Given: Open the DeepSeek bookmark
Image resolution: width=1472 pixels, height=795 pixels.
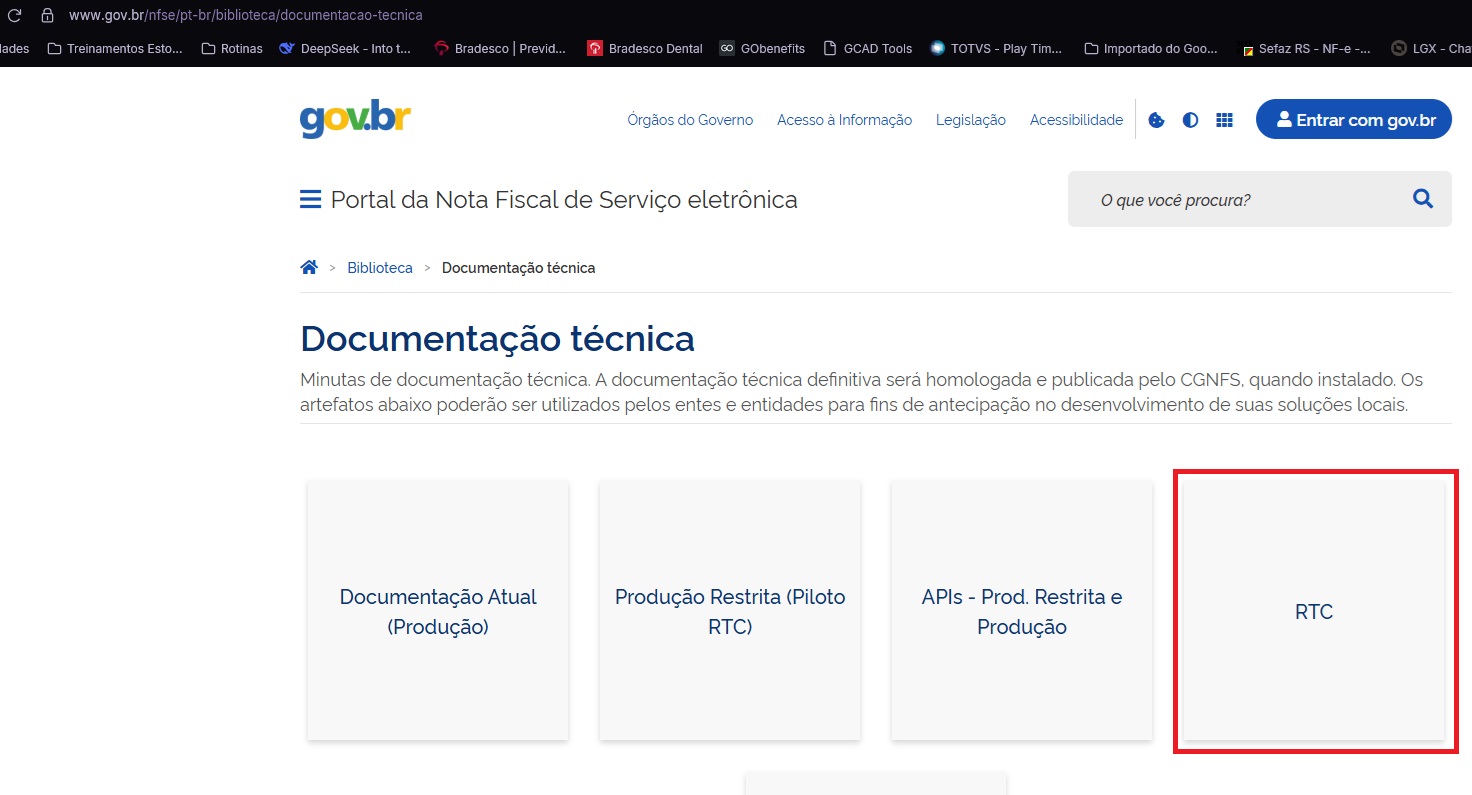Looking at the screenshot, I should [345, 48].
